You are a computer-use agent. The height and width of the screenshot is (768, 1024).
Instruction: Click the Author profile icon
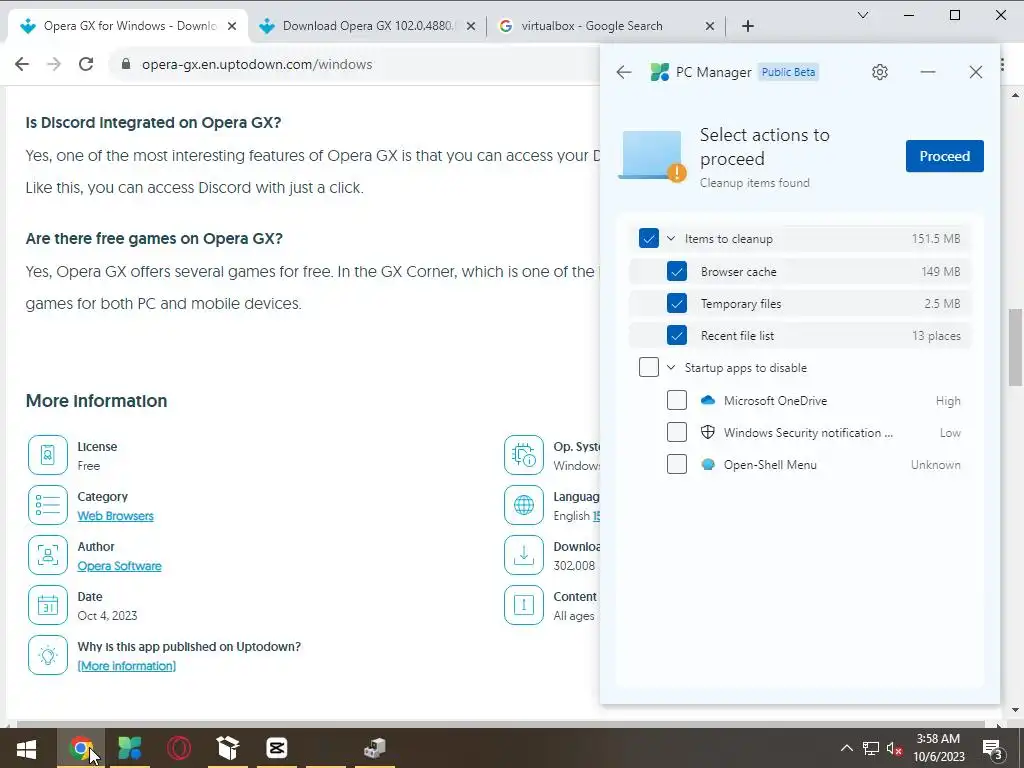pos(48,555)
